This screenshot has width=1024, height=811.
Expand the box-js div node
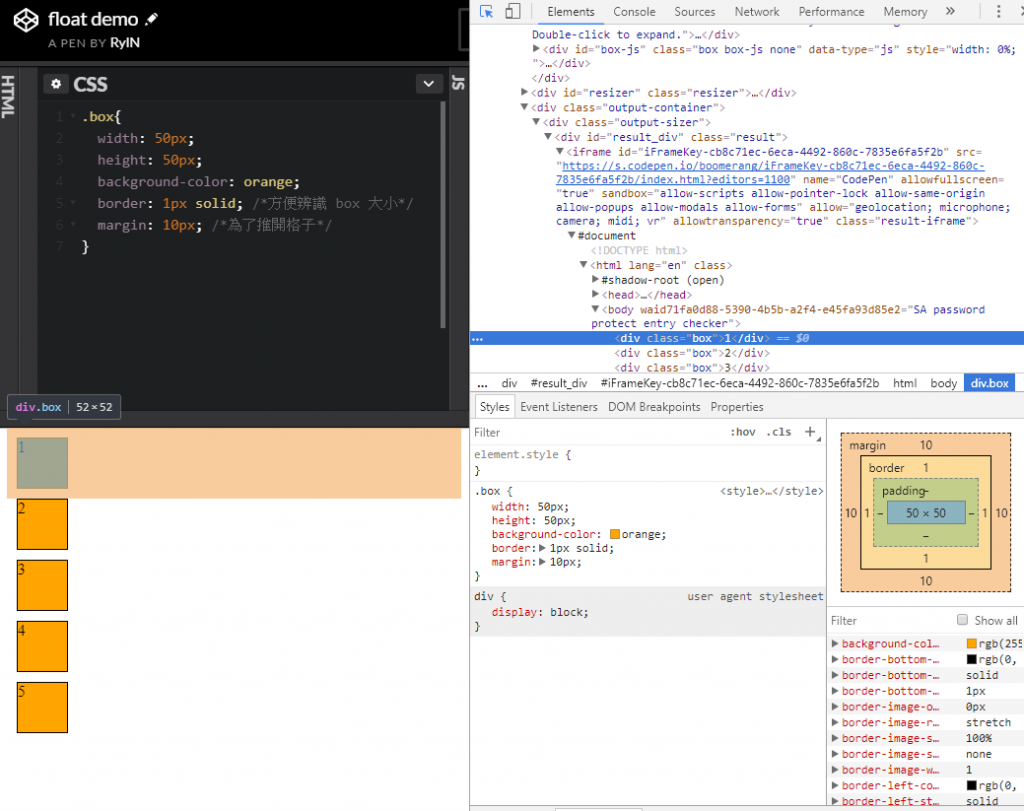536,49
